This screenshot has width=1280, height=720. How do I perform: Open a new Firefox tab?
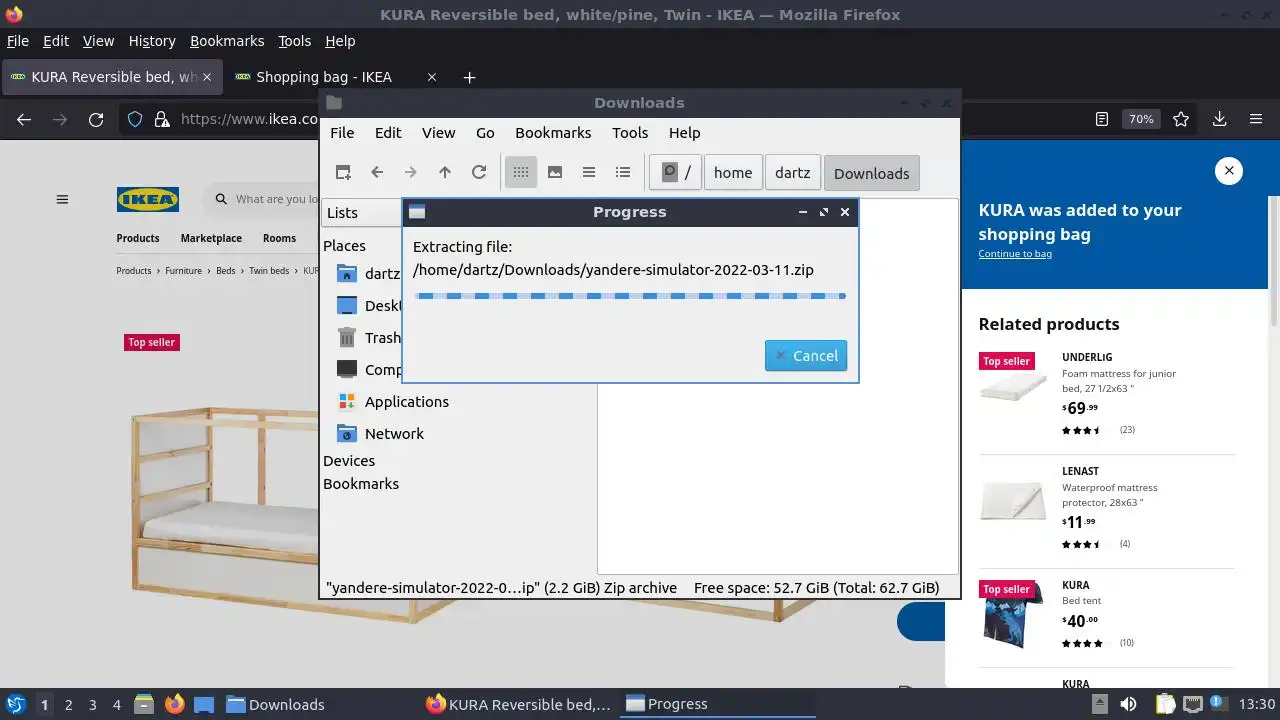point(469,77)
